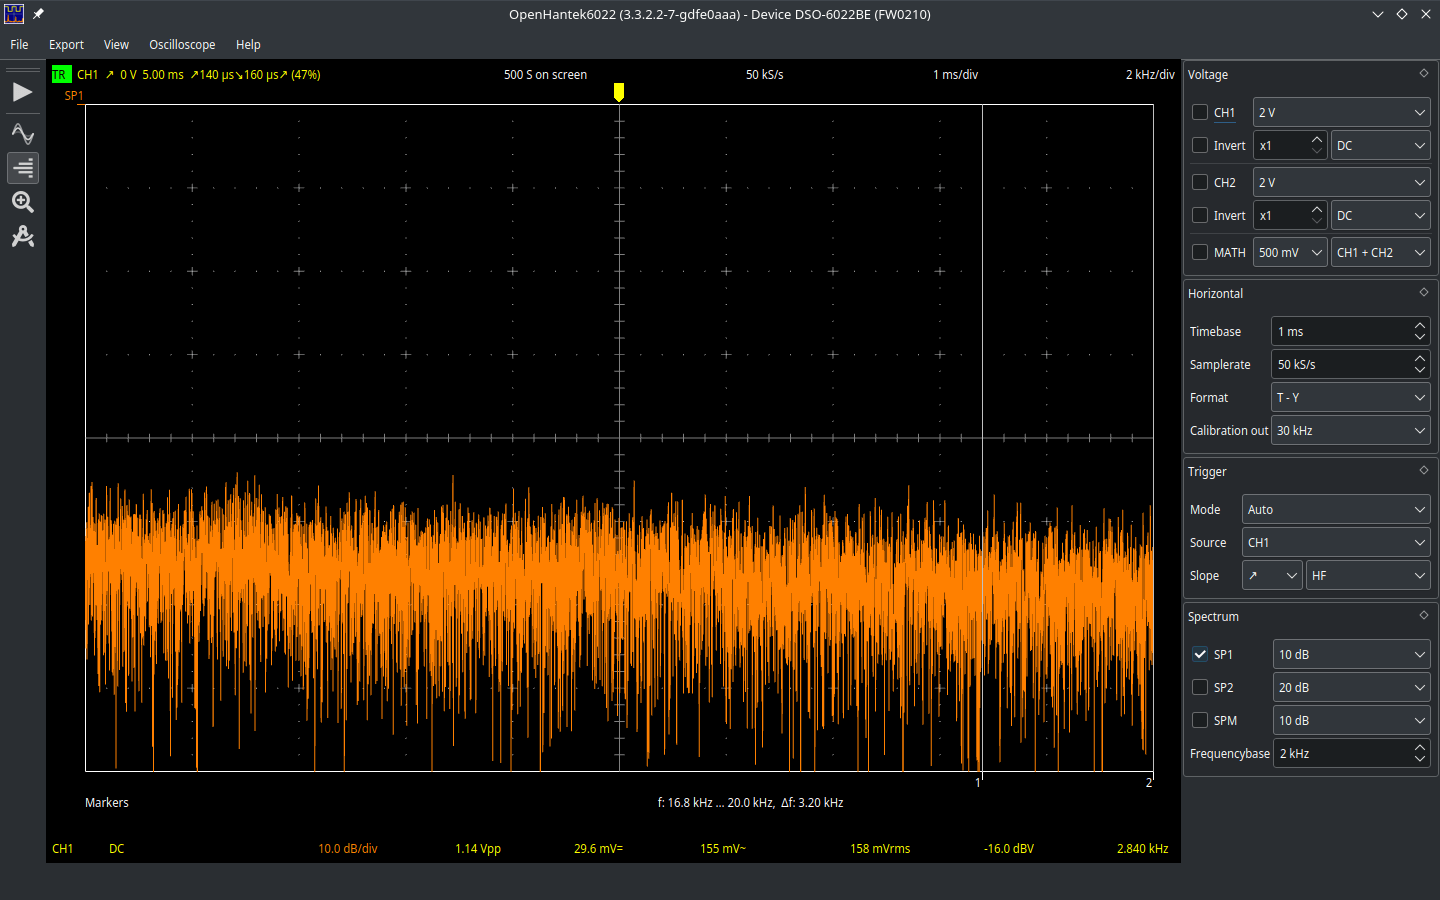This screenshot has width=1440, height=900.
Task: Click the 500 S on screen readout
Action: click(545, 74)
